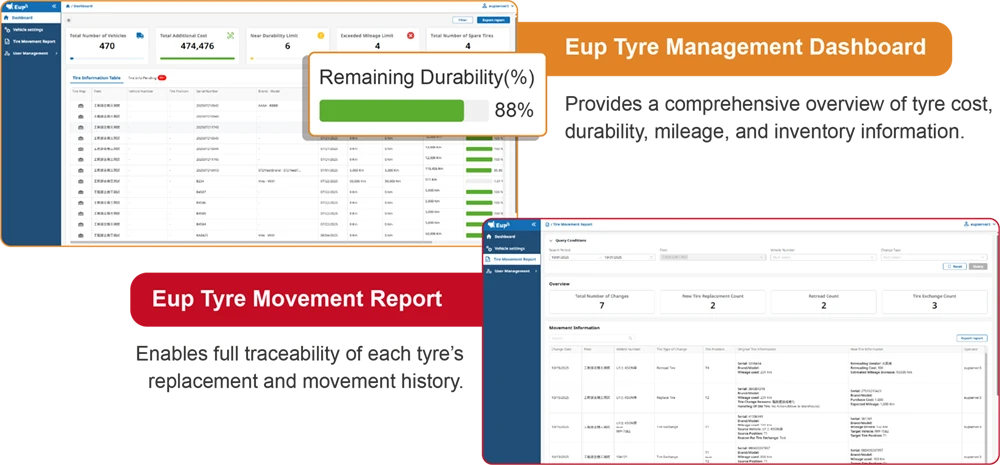Click Dashboard home icon in Report window sidebar

pos(489,237)
